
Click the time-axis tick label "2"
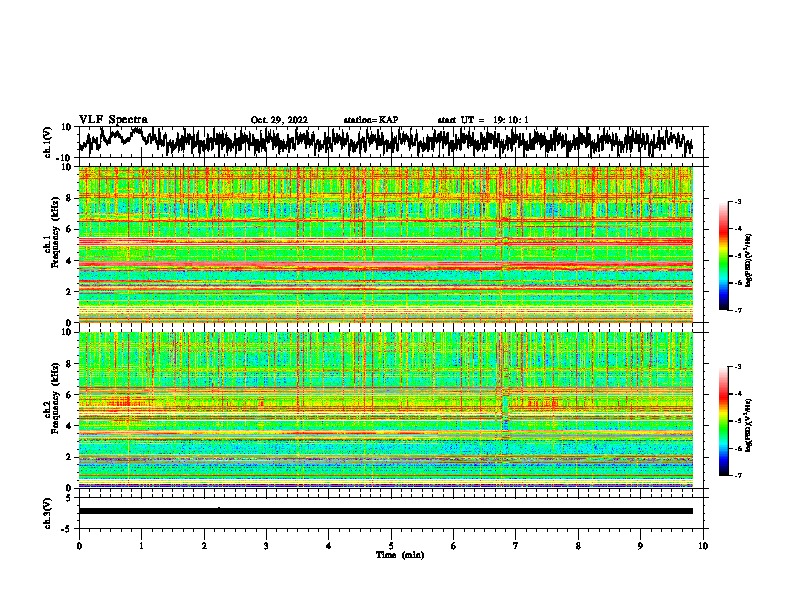[204, 546]
